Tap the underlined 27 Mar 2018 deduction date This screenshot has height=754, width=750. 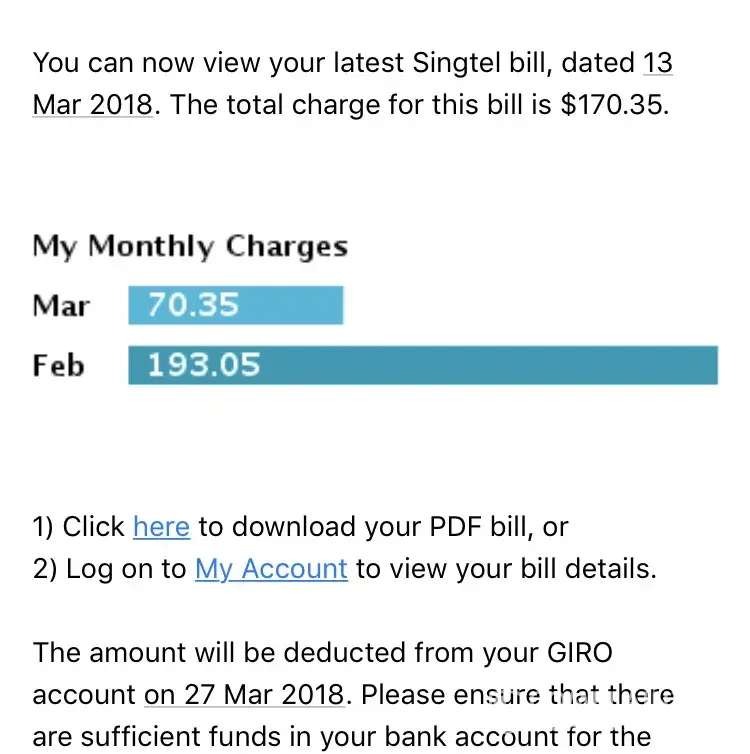click(246, 694)
